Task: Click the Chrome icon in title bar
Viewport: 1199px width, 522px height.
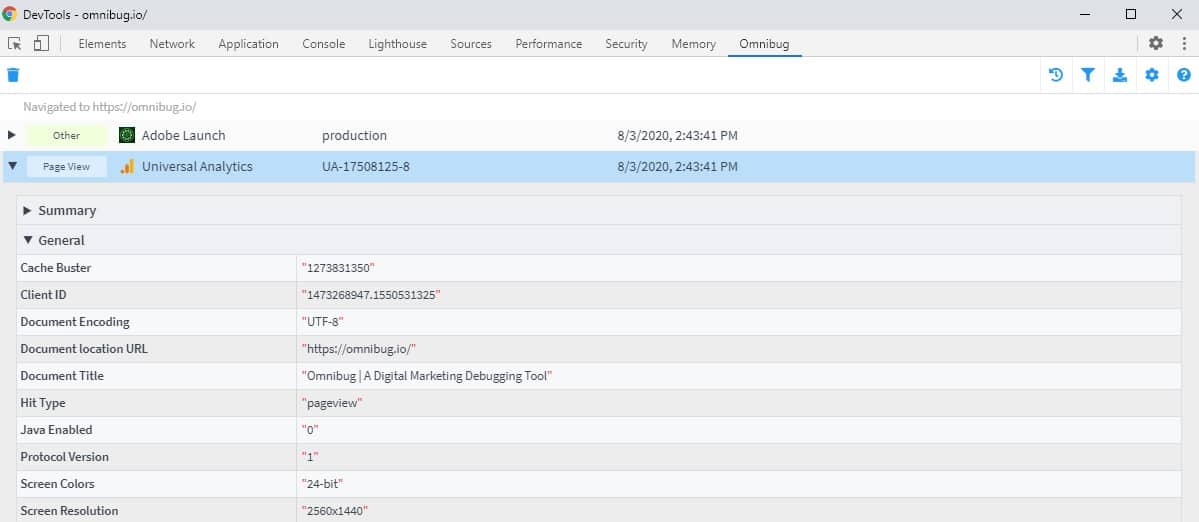Action: click(x=10, y=14)
